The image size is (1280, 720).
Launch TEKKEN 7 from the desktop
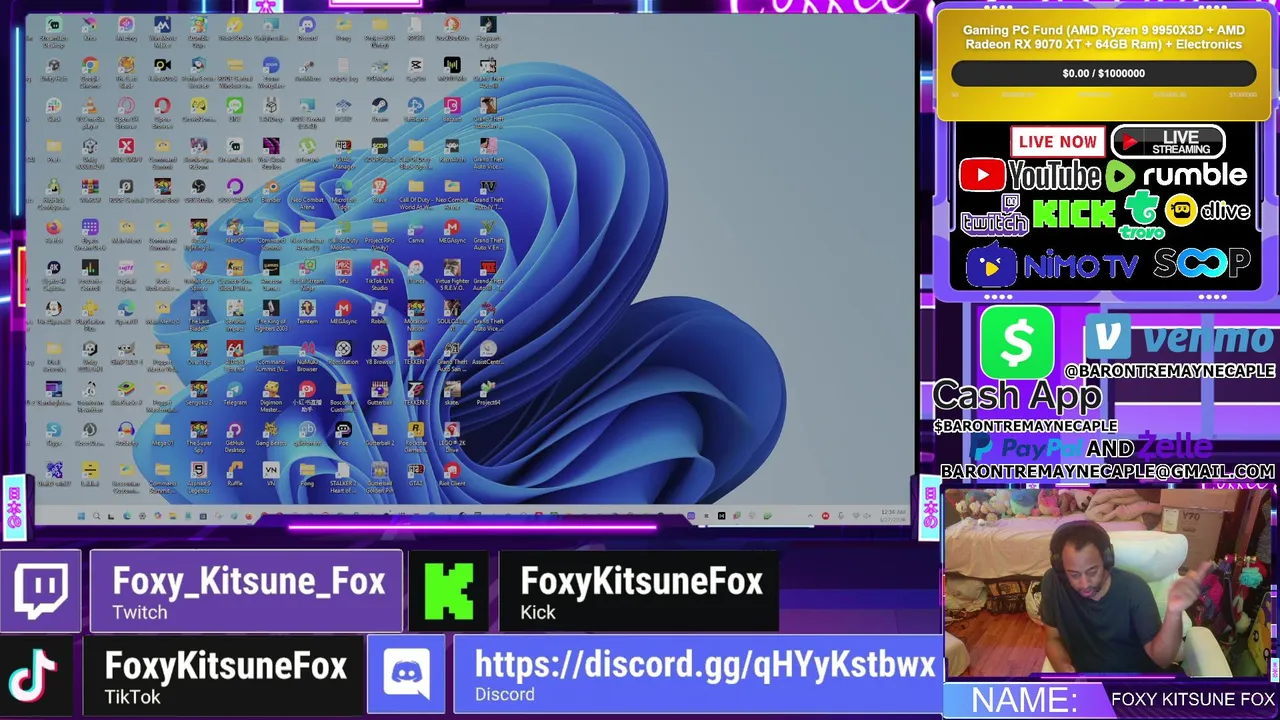click(x=416, y=349)
